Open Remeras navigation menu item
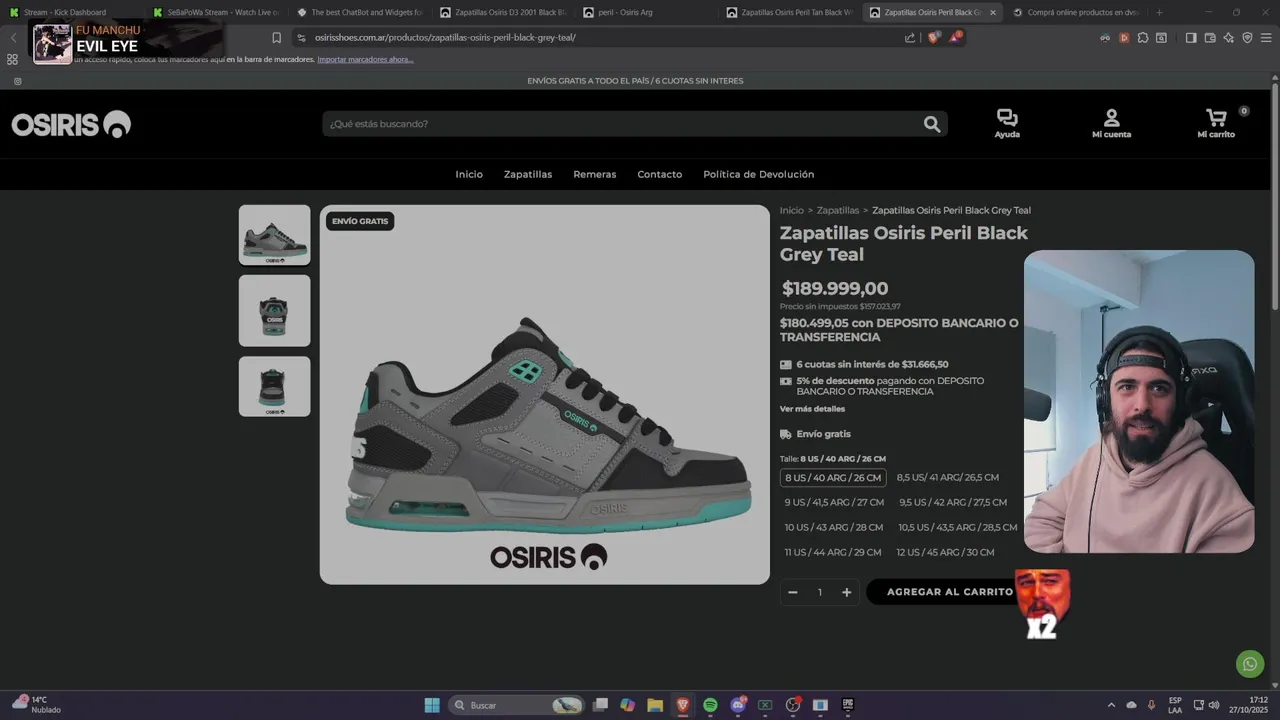The width and height of the screenshot is (1280, 720). 595,174
